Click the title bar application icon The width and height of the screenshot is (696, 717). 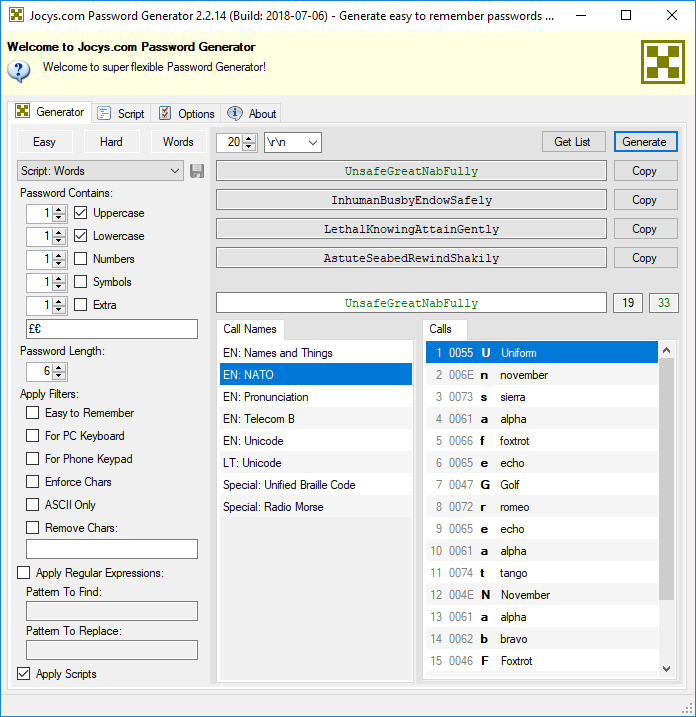16,15
